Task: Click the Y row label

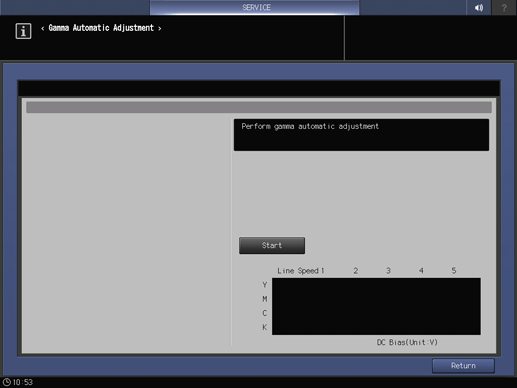Action: pyautogui.click(x=265, y=285)
